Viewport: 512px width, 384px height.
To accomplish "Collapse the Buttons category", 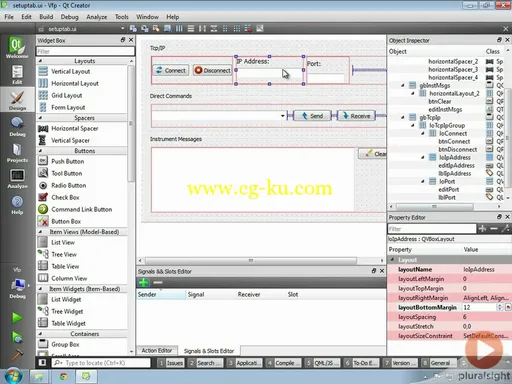I will (40, 151).
